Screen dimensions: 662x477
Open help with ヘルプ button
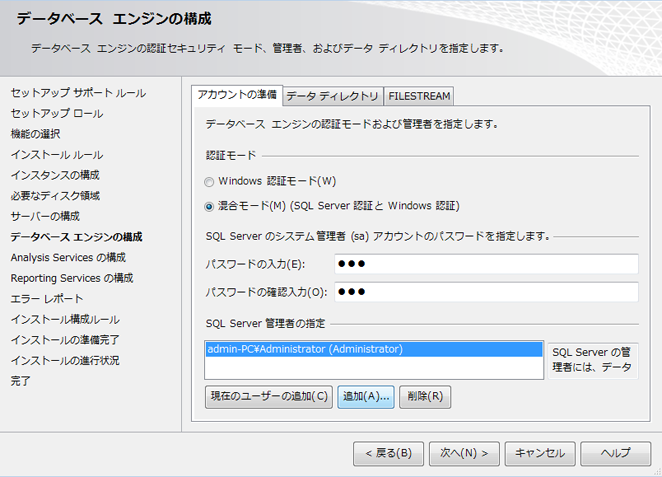pos(616,454)
